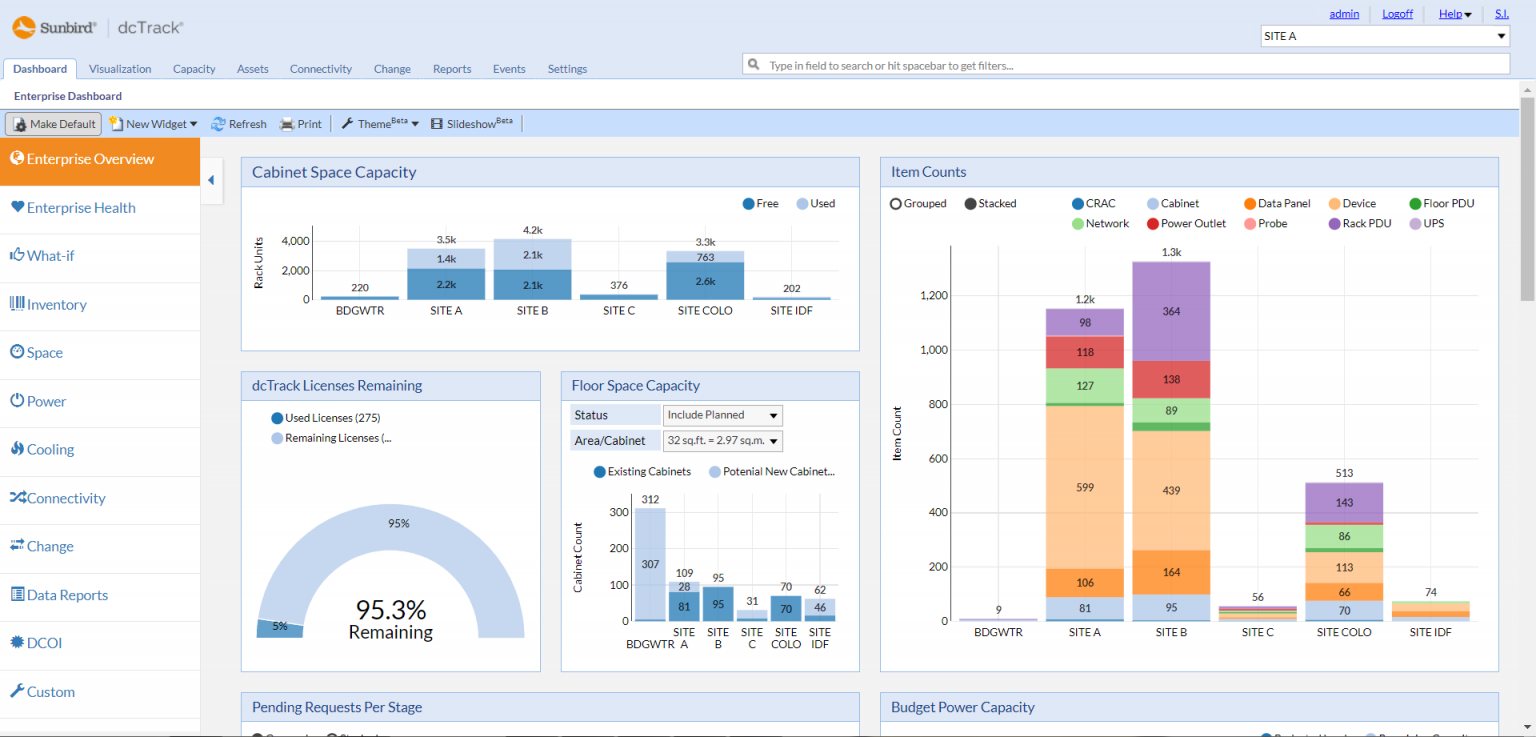1536x737 pixels.
Task: Click the globe icon beside Enterprise Overview
Action: [17, 158]
